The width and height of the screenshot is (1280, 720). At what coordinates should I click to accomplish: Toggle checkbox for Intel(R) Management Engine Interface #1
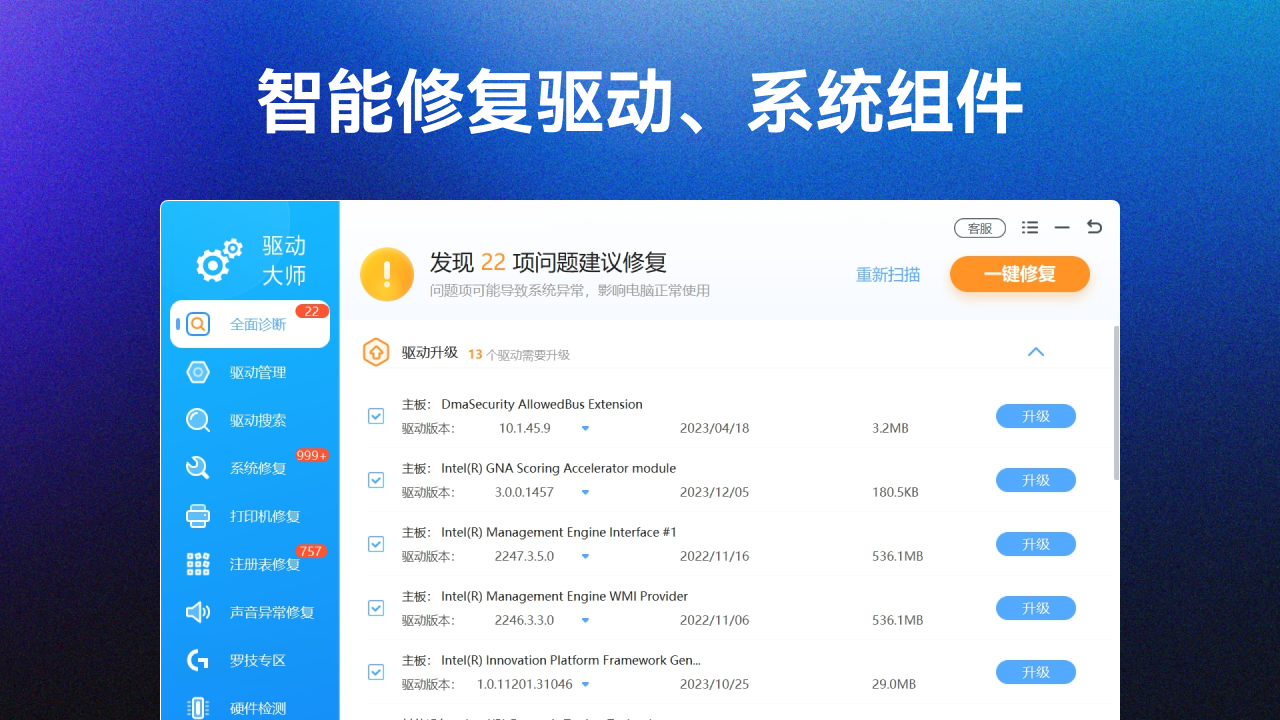point(376,544)
